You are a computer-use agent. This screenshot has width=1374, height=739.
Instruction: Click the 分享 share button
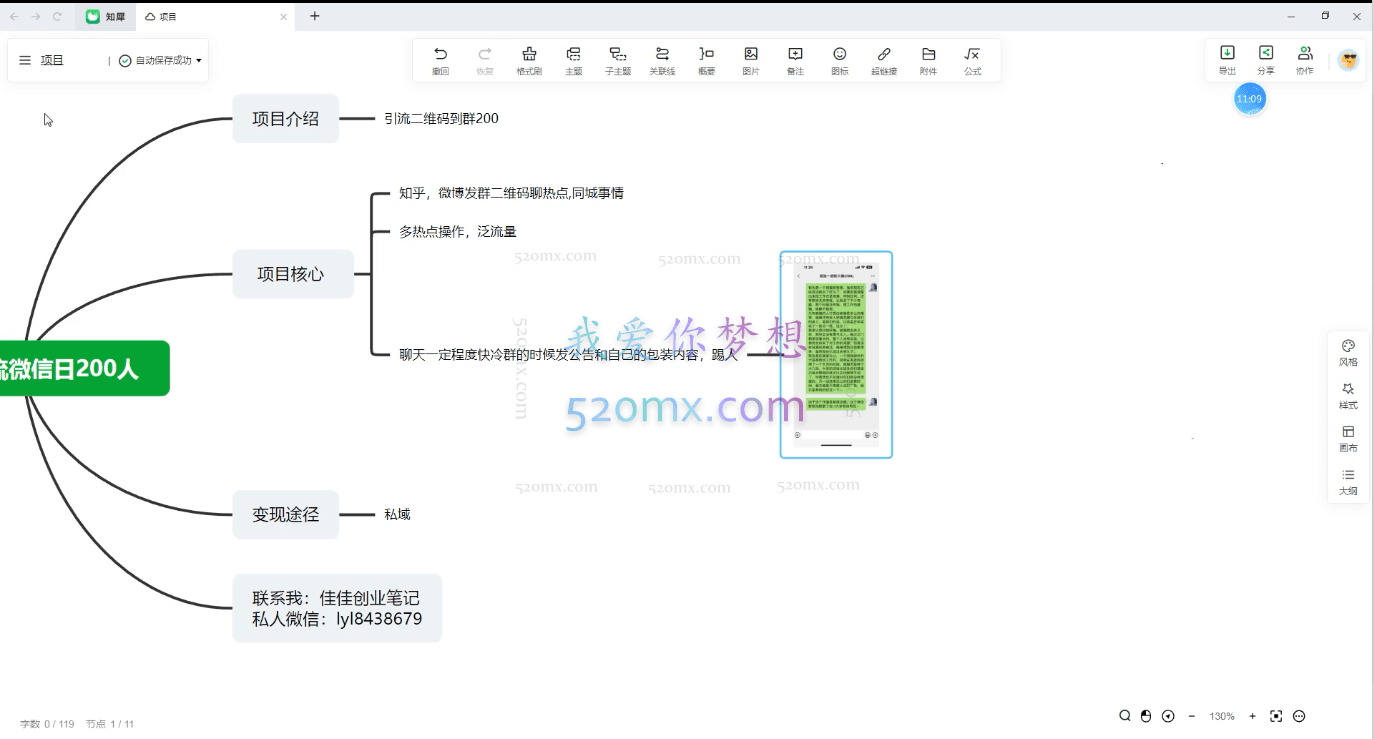click(1266, 59)
